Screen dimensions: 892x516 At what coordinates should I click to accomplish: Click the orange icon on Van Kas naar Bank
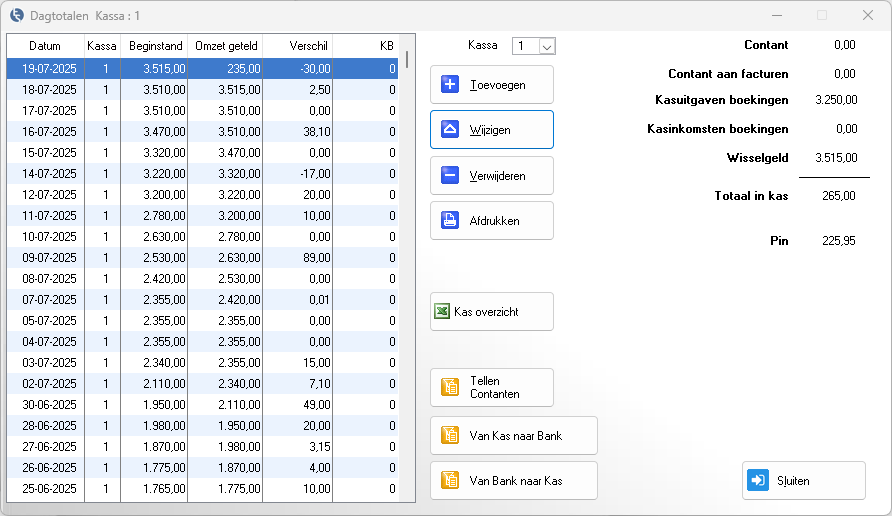449,435
